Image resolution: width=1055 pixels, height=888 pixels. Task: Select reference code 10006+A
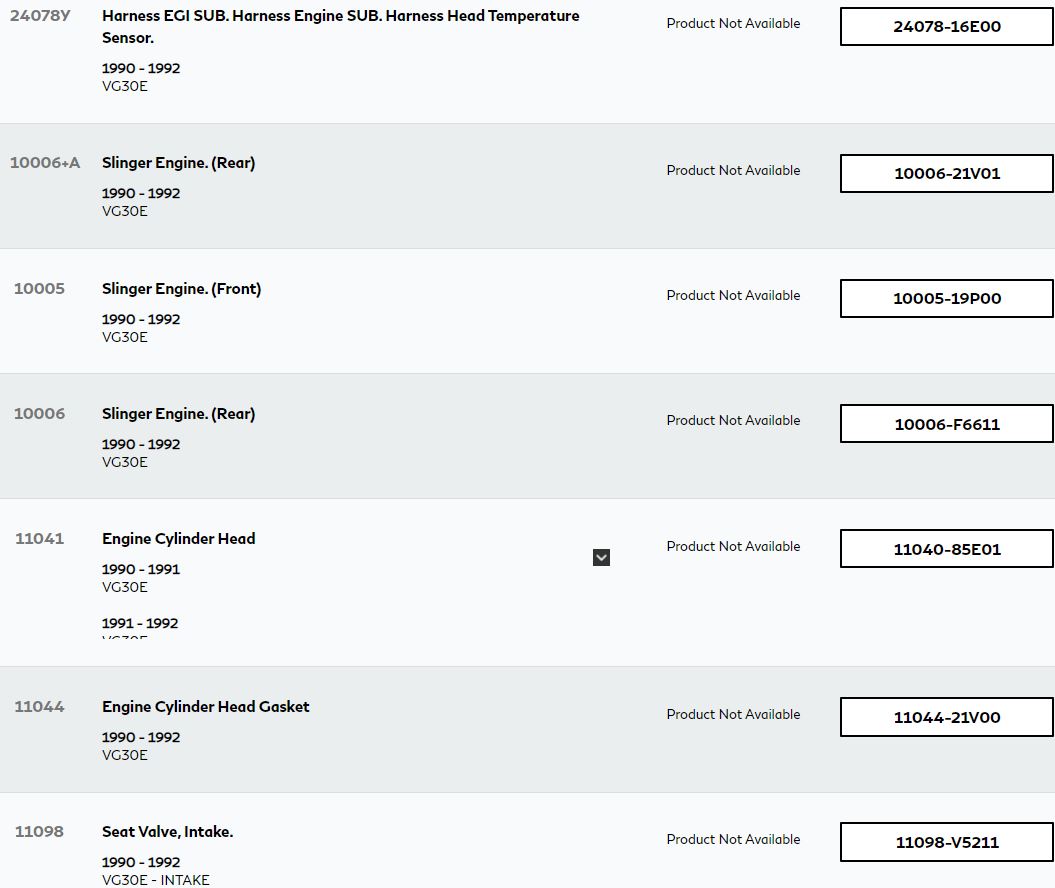pos(45,163)
